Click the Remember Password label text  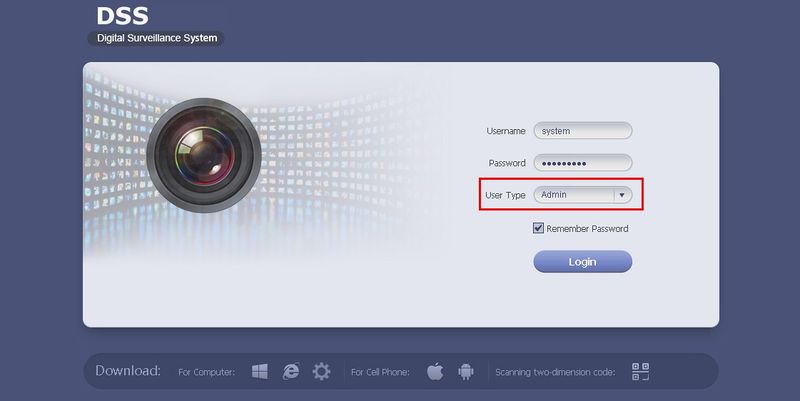click(587, 229)
